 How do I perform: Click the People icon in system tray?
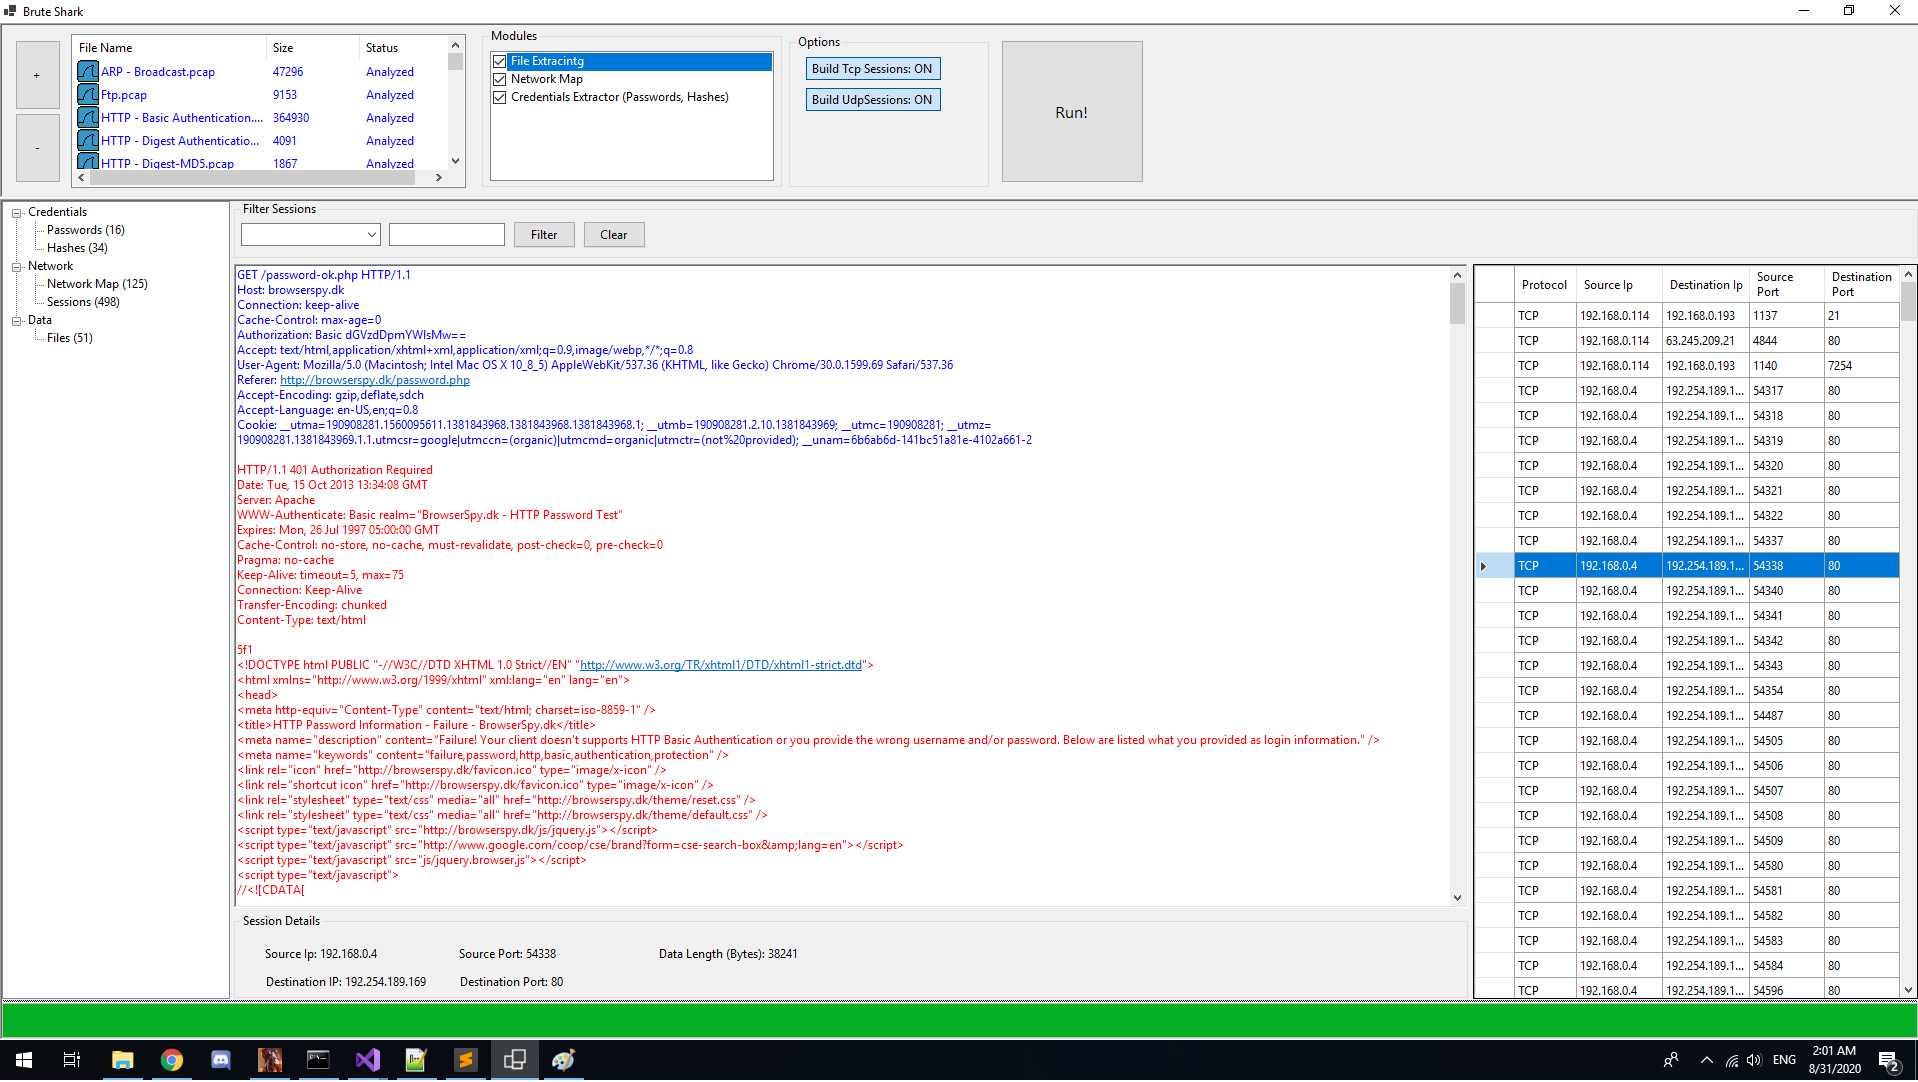pyautogui.click(x=1671, y=1061)
